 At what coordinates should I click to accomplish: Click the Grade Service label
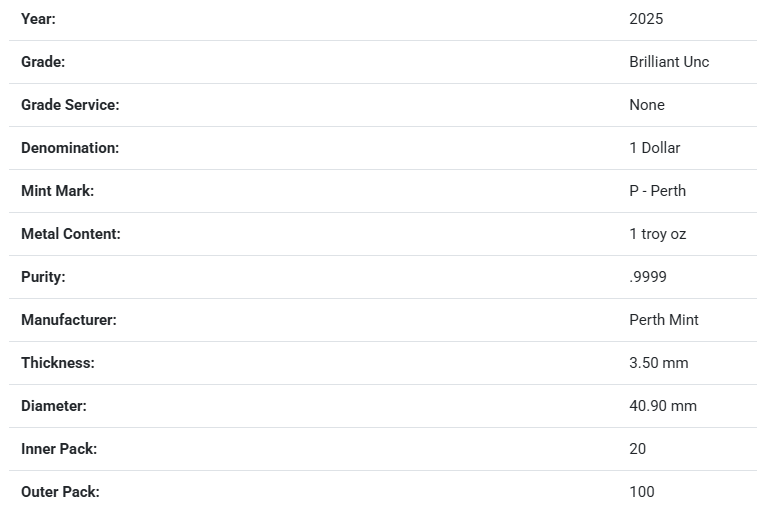(x=70, y=105)
